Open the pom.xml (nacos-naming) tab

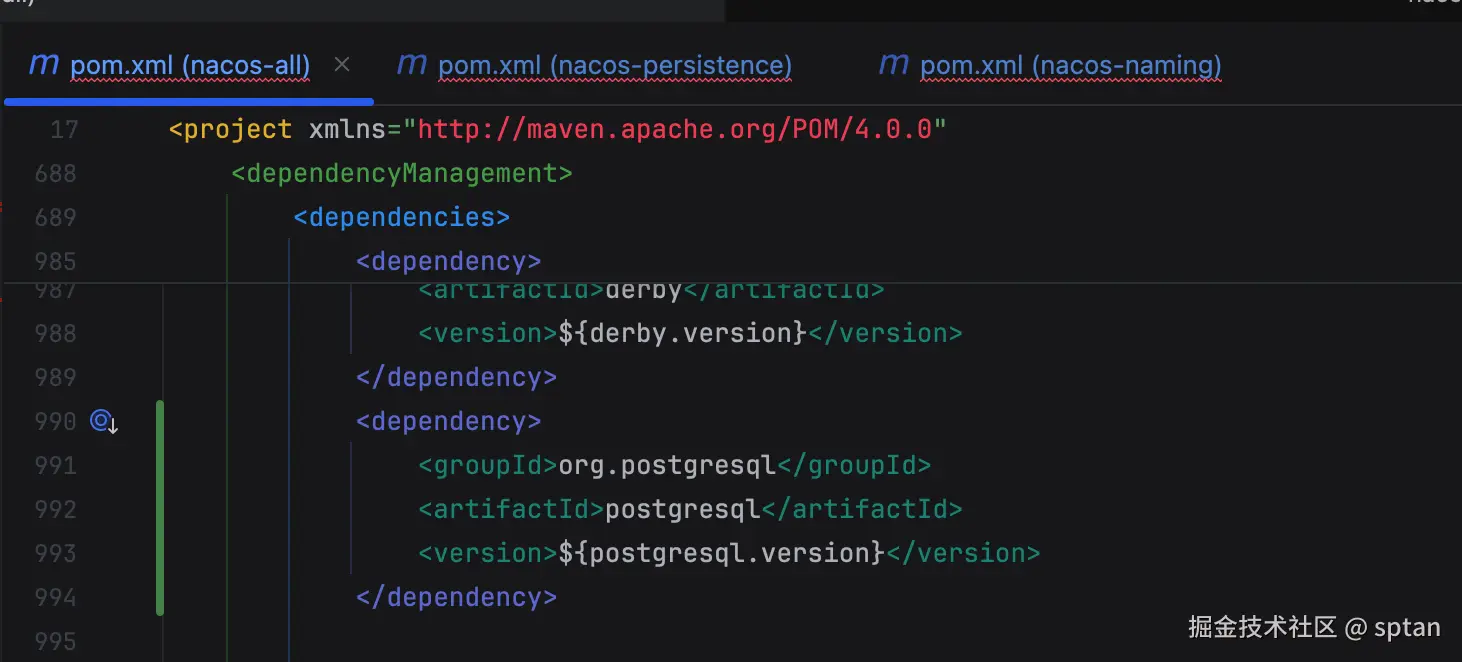1070,66
